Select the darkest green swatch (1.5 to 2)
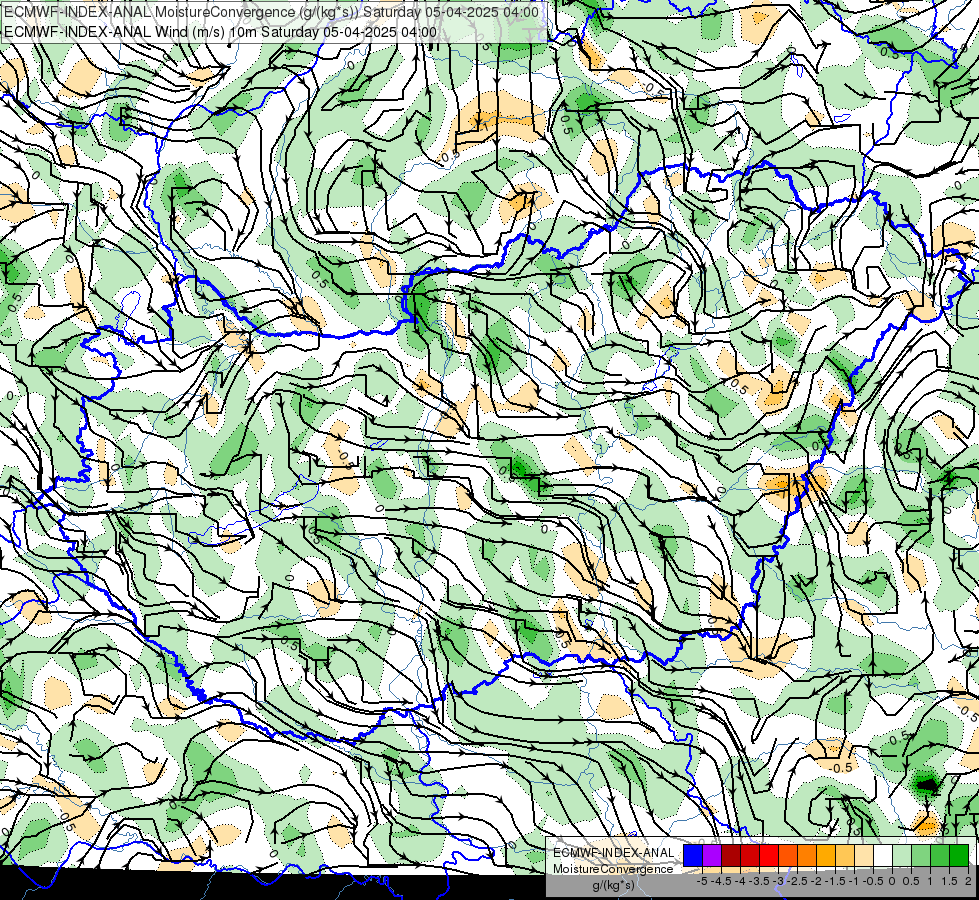 click(x=959, y=855)
